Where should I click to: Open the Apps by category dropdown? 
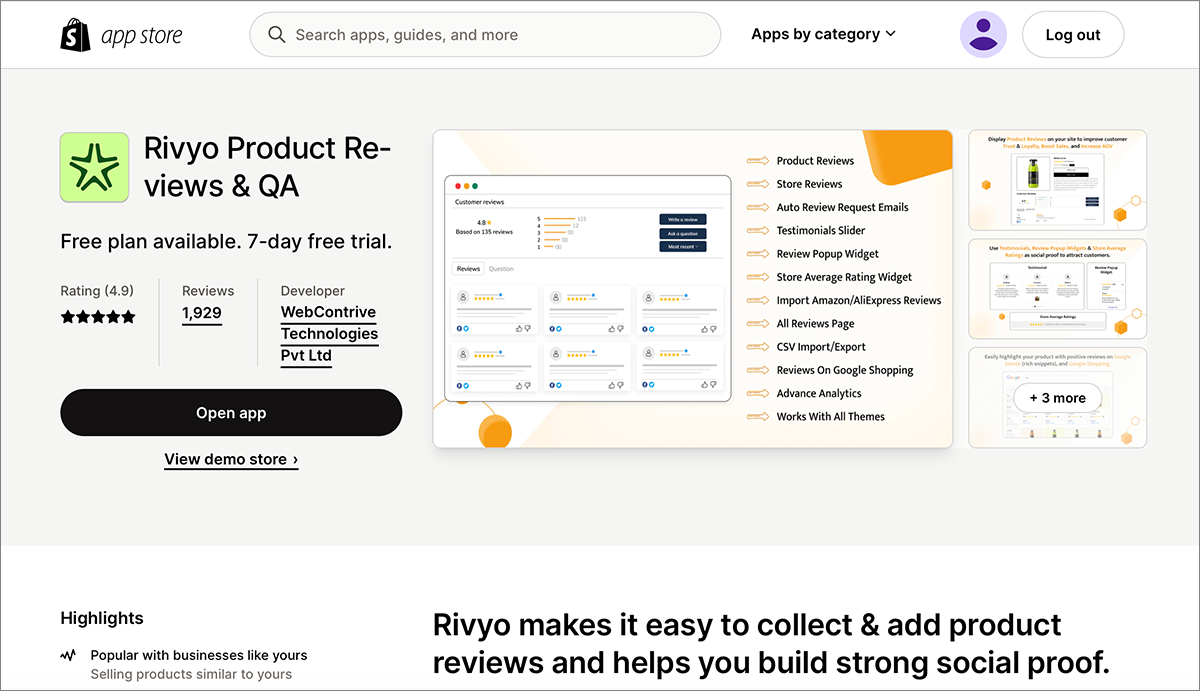[822, 33]
